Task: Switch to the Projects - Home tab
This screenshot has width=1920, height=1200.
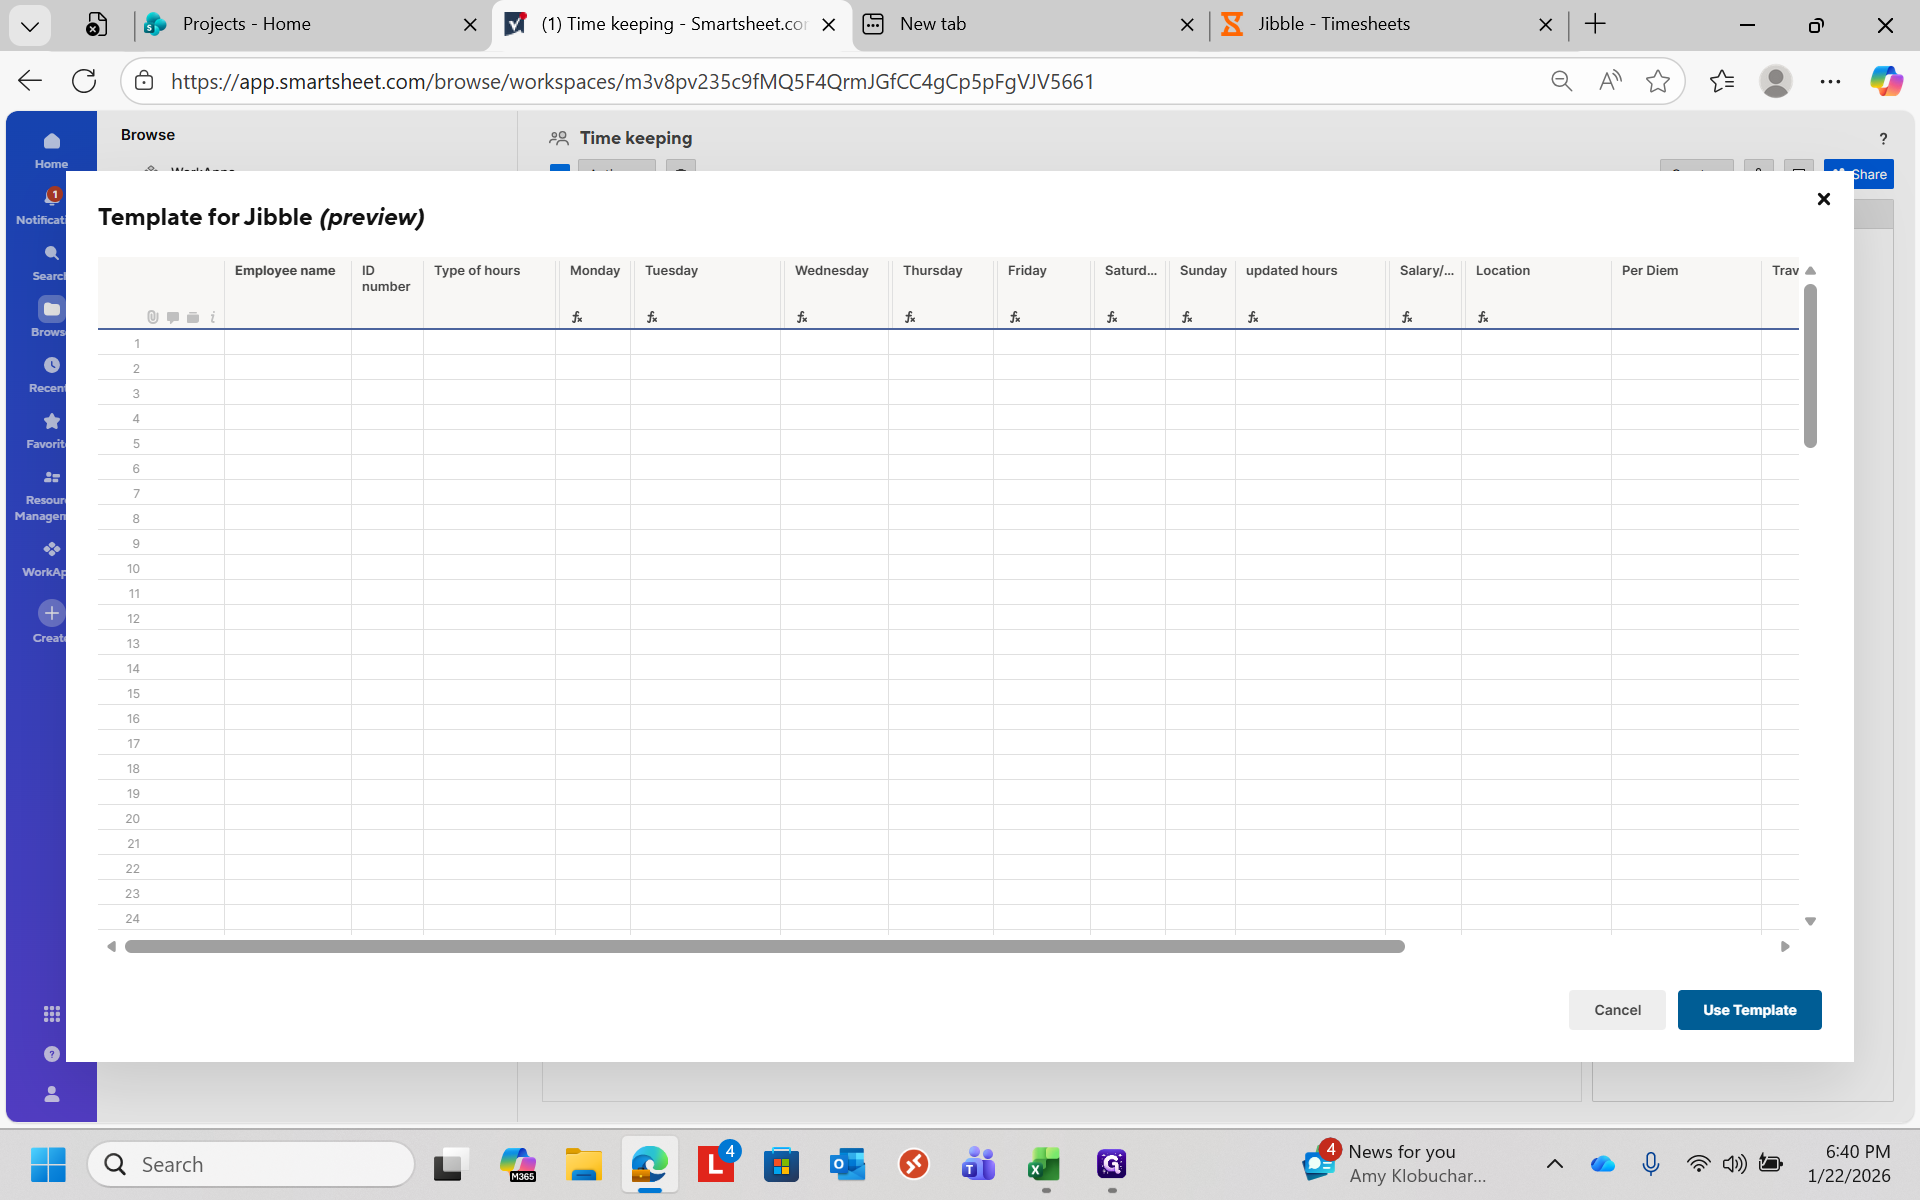Action: click(246, 24)
